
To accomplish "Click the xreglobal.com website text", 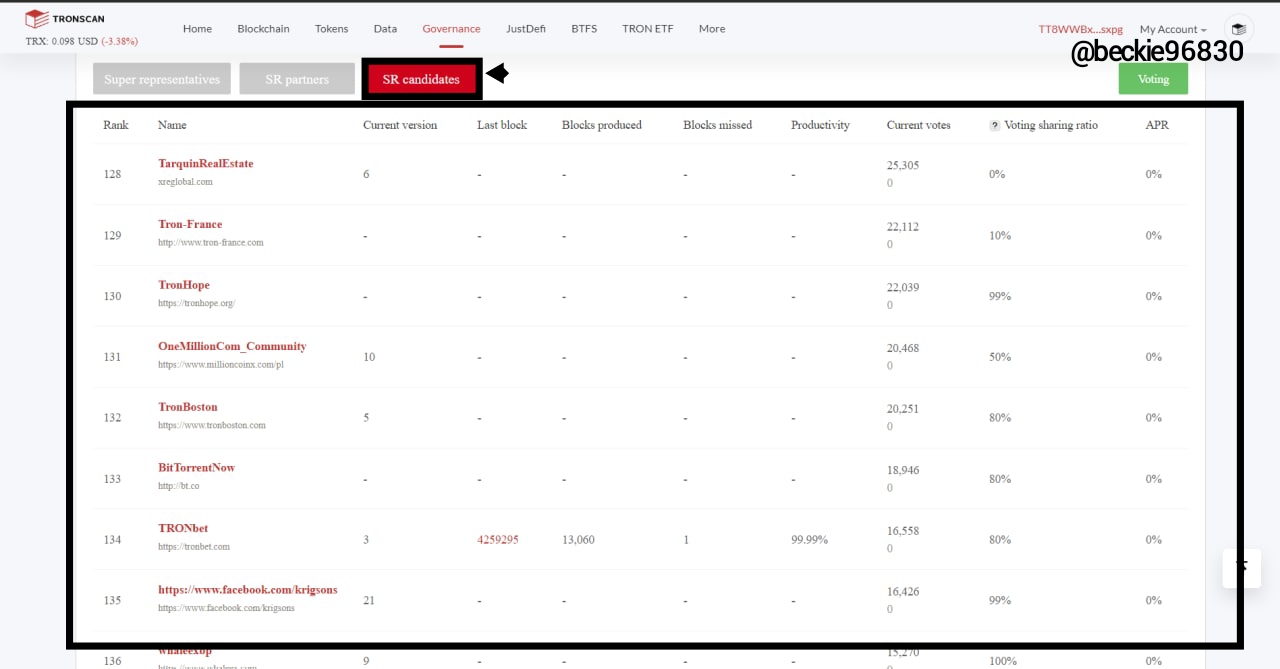I will click(185, 182).
